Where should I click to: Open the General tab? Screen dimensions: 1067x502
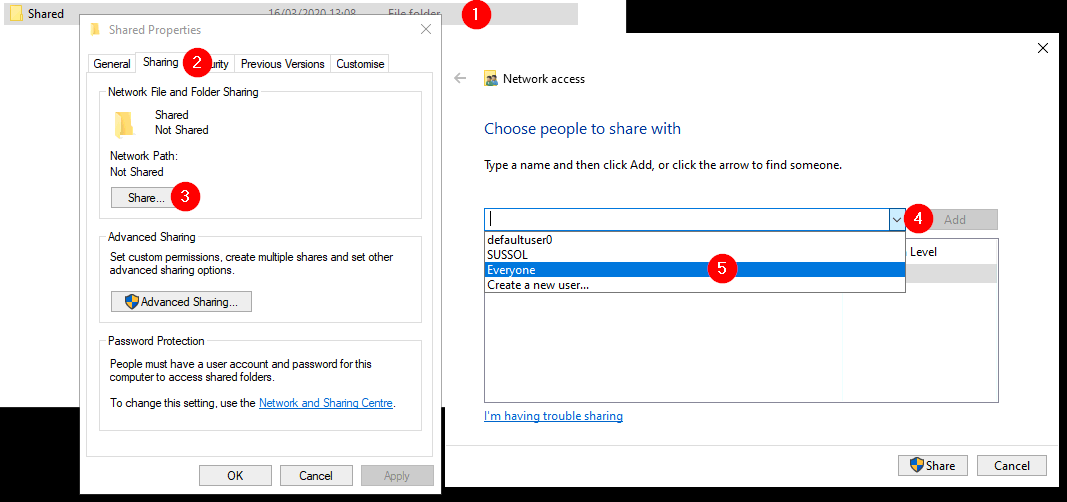click(112, 64)
